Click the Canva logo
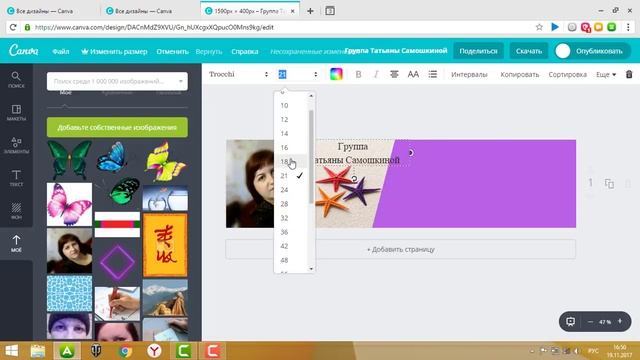This screenshot has height=360, width=640. pos(24,51)
